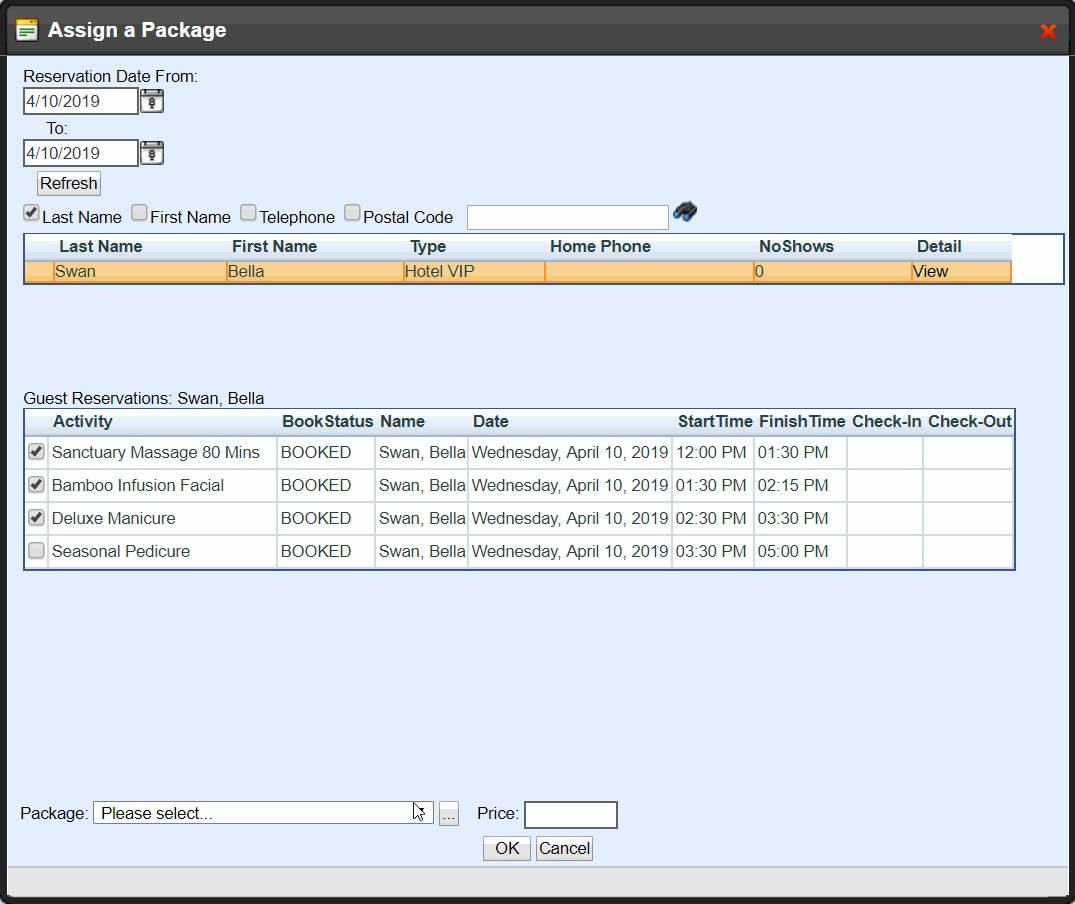The height and width of the screenshot is (904, 1075).
Task: Click the Cancel button
Action: coord(564,848)
